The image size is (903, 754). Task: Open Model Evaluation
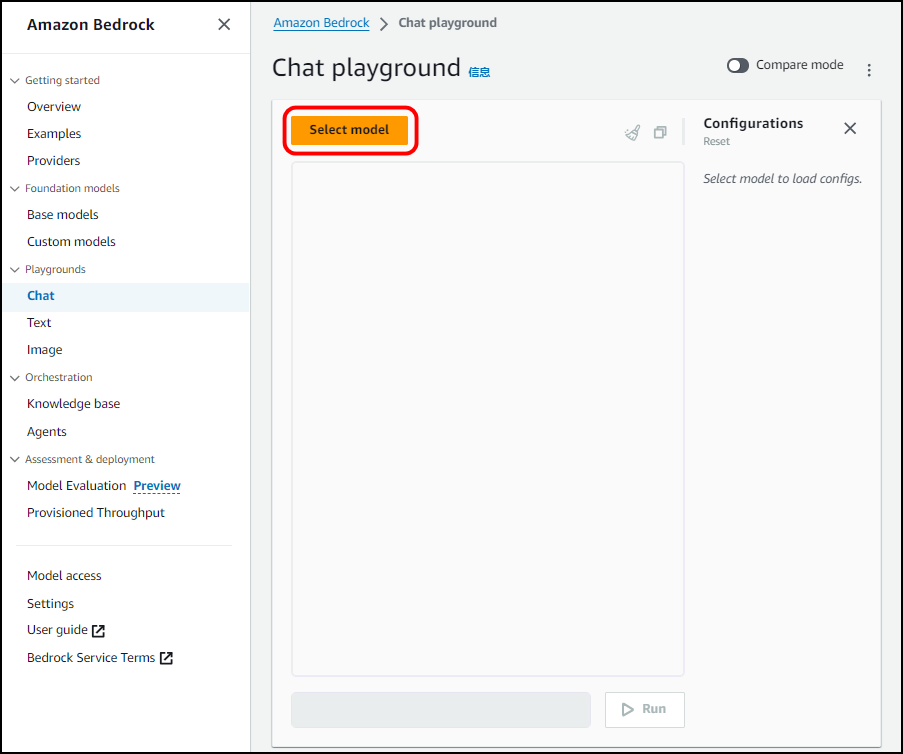77,486
